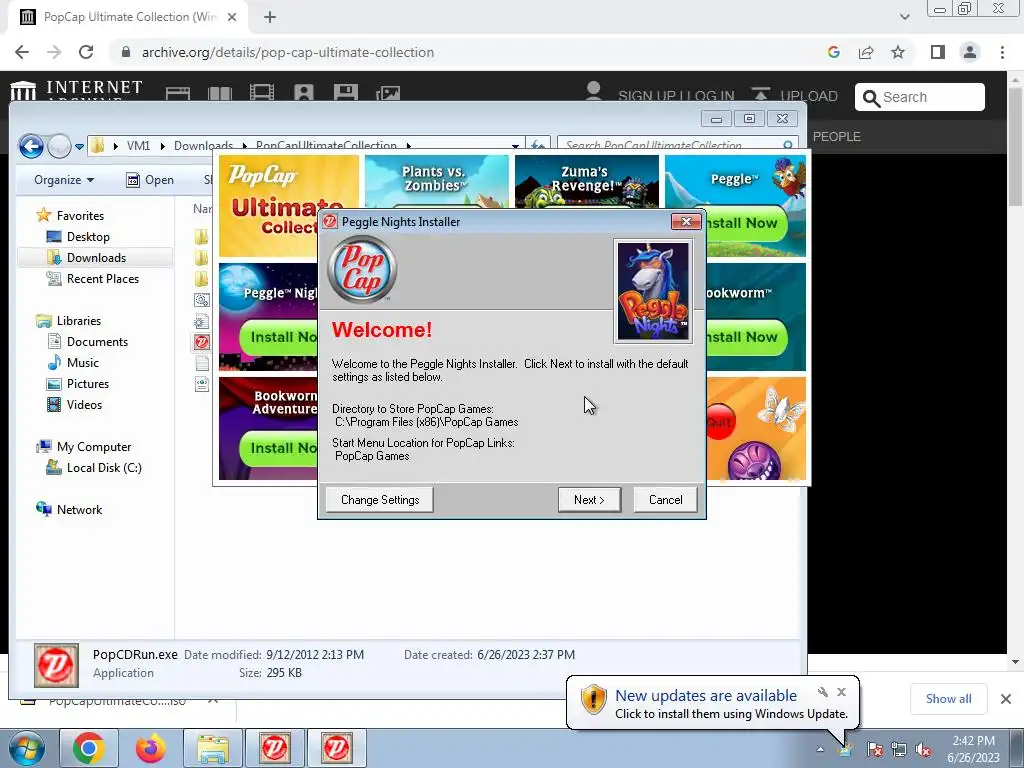The height and width of the screenshot is (768, 1024).
Task: Click Downloads in the Explorer address path
Action: point(203,146)
